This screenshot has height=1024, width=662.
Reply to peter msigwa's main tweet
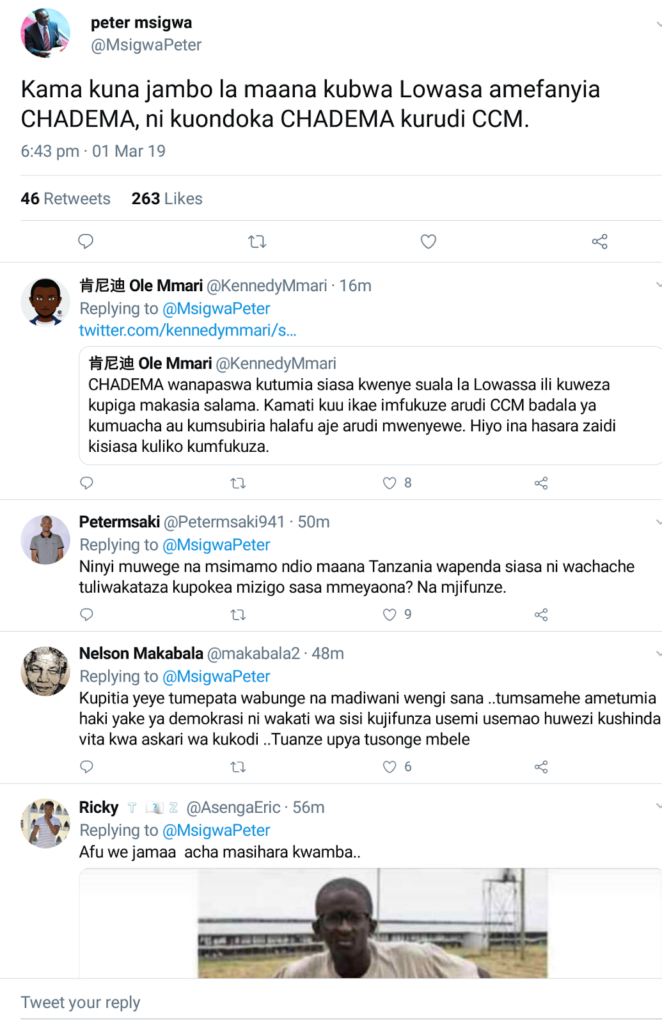pos(86,241)
